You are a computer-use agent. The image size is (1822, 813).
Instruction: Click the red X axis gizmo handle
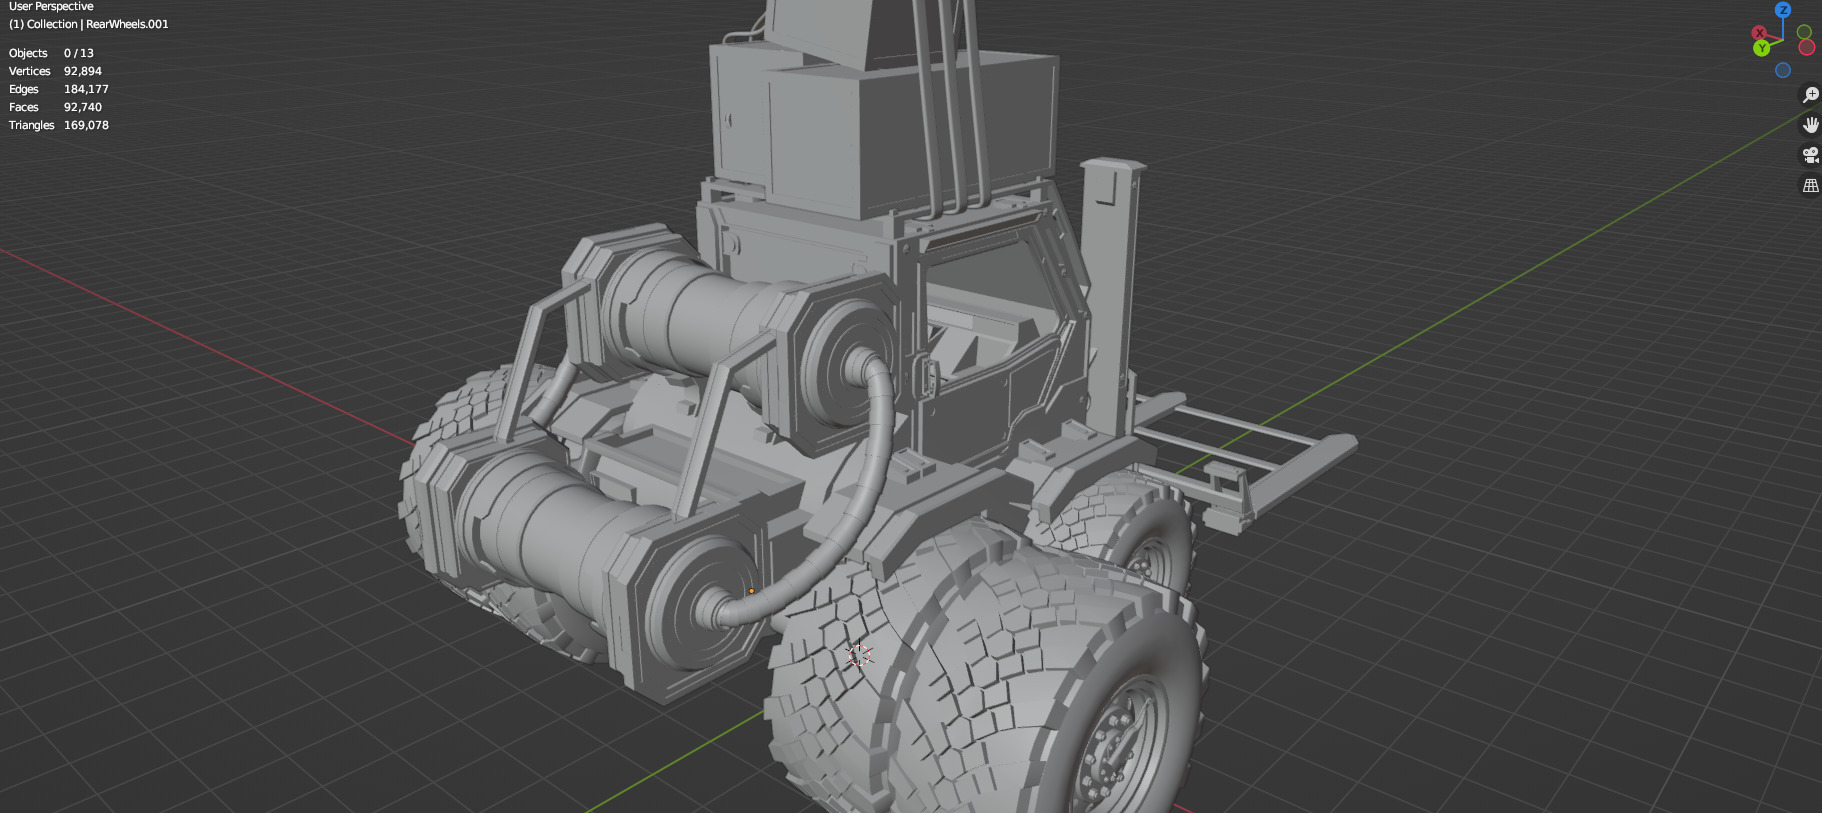pyautogui.click(x=1759, y=33)
